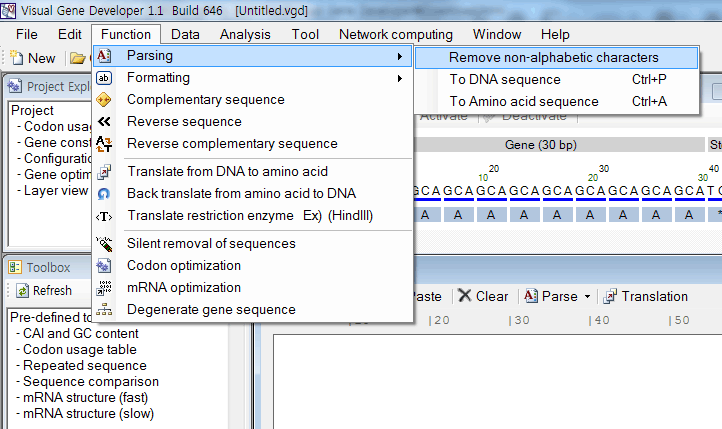
Task: Select Codon usage table in Toolbox
Action: click(x=80, y=350)
